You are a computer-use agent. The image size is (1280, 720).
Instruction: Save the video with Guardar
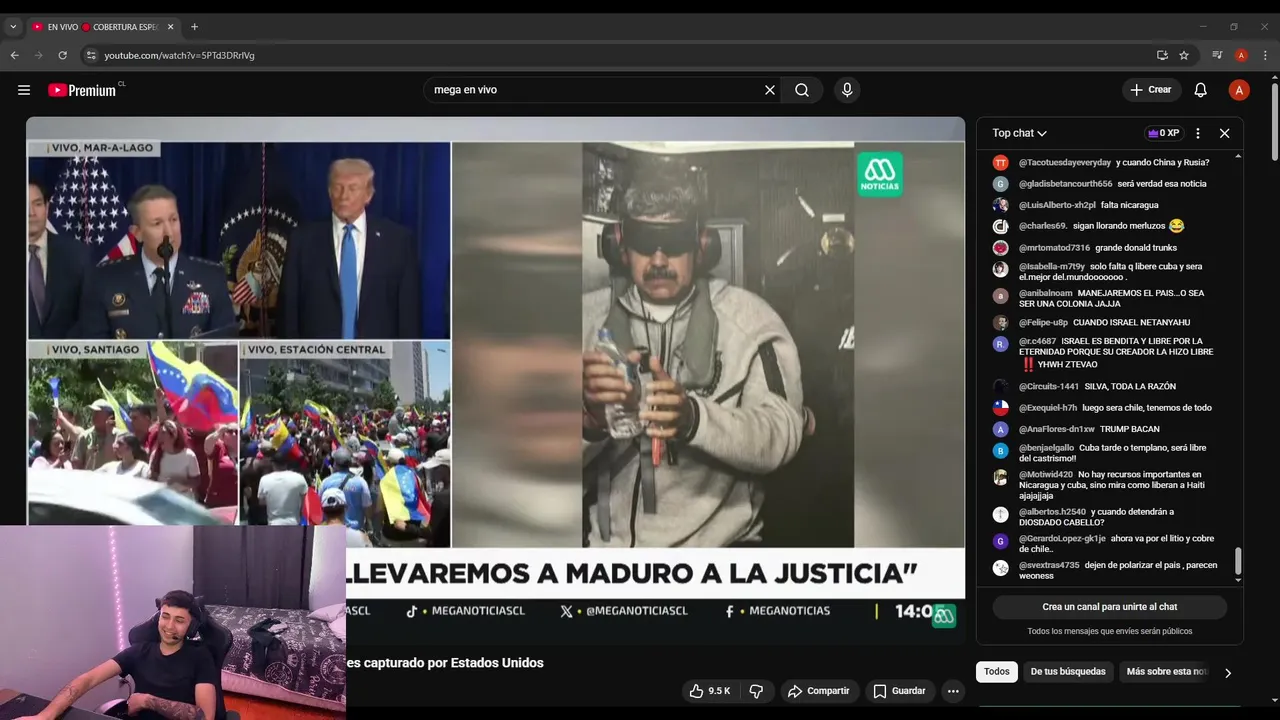pyautogui.click(x=899, y=691)
